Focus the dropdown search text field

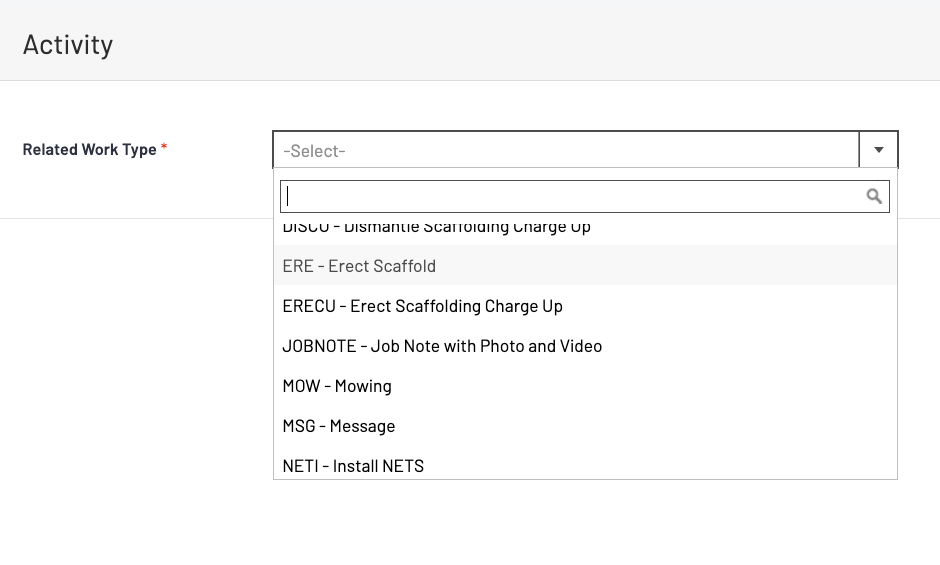click(570, 196)
